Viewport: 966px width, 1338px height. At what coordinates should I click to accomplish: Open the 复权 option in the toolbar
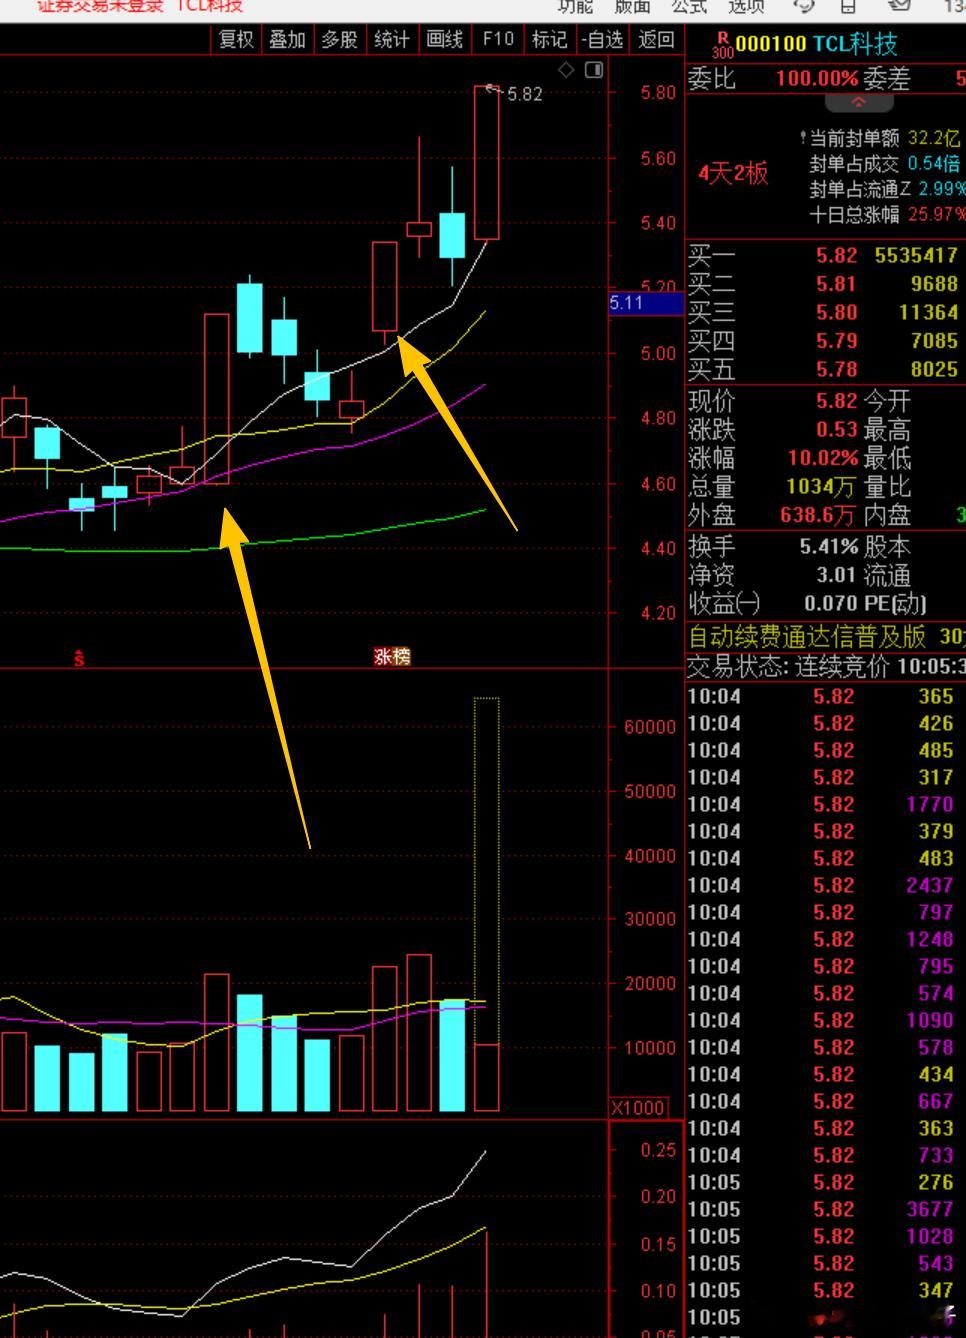[237, 39]
